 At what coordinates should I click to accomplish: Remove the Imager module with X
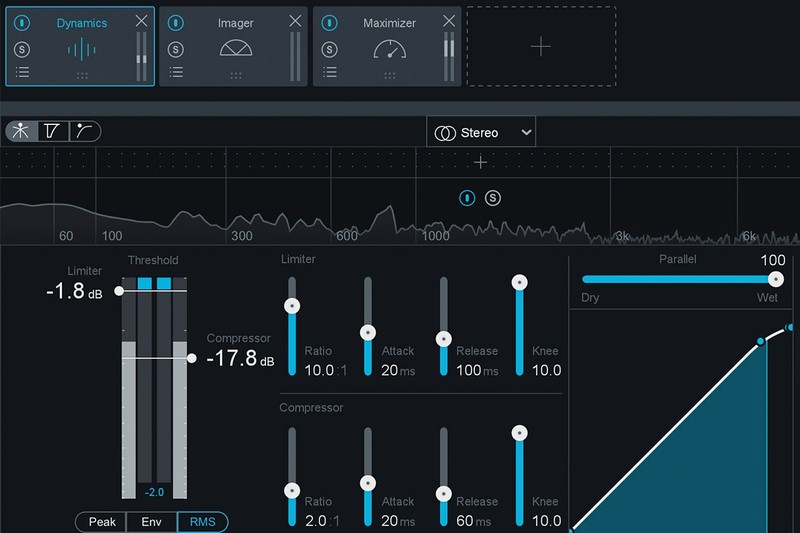295,21
